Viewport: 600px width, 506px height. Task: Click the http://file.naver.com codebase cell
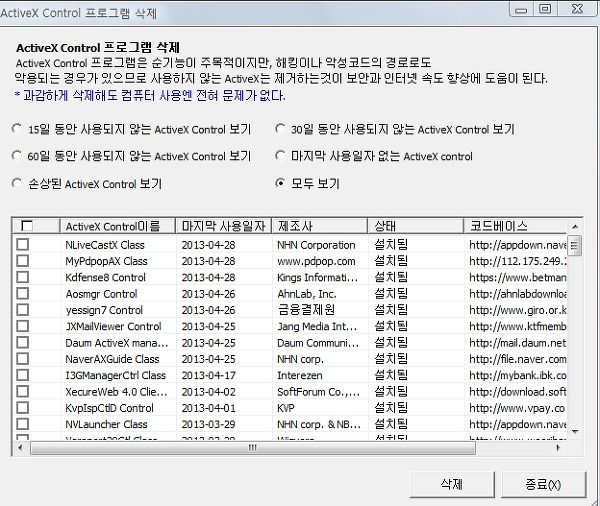pyautogui.click(x=518, y=359)
